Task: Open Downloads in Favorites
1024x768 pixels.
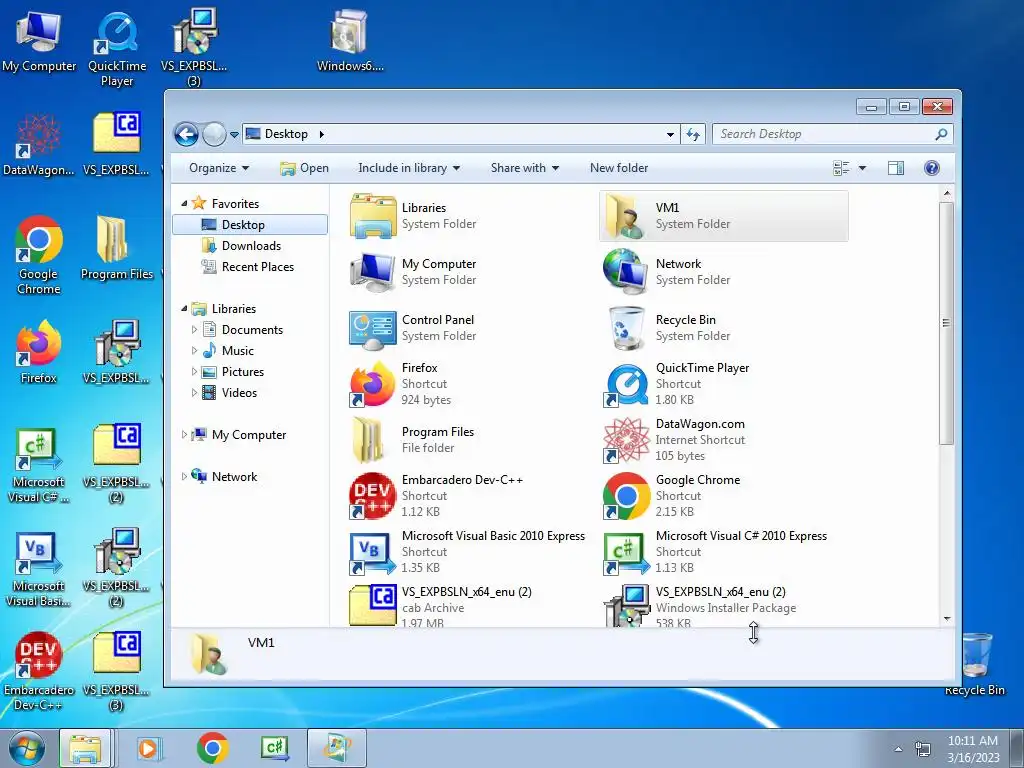Action: (251, 246)
